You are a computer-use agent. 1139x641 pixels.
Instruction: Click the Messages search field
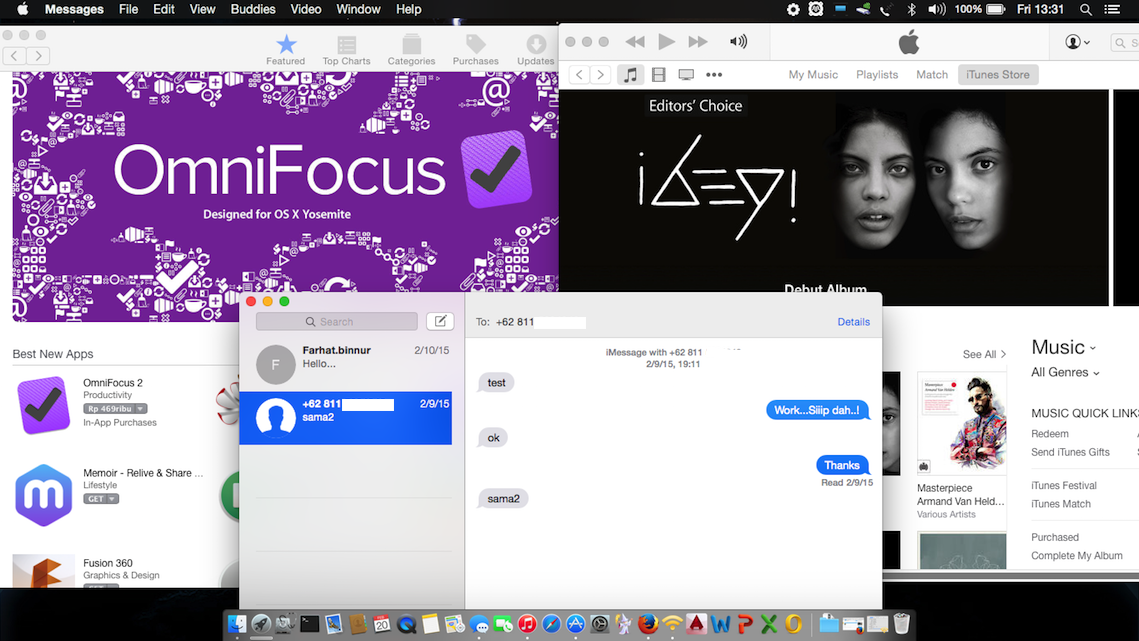tap(337, 321)
